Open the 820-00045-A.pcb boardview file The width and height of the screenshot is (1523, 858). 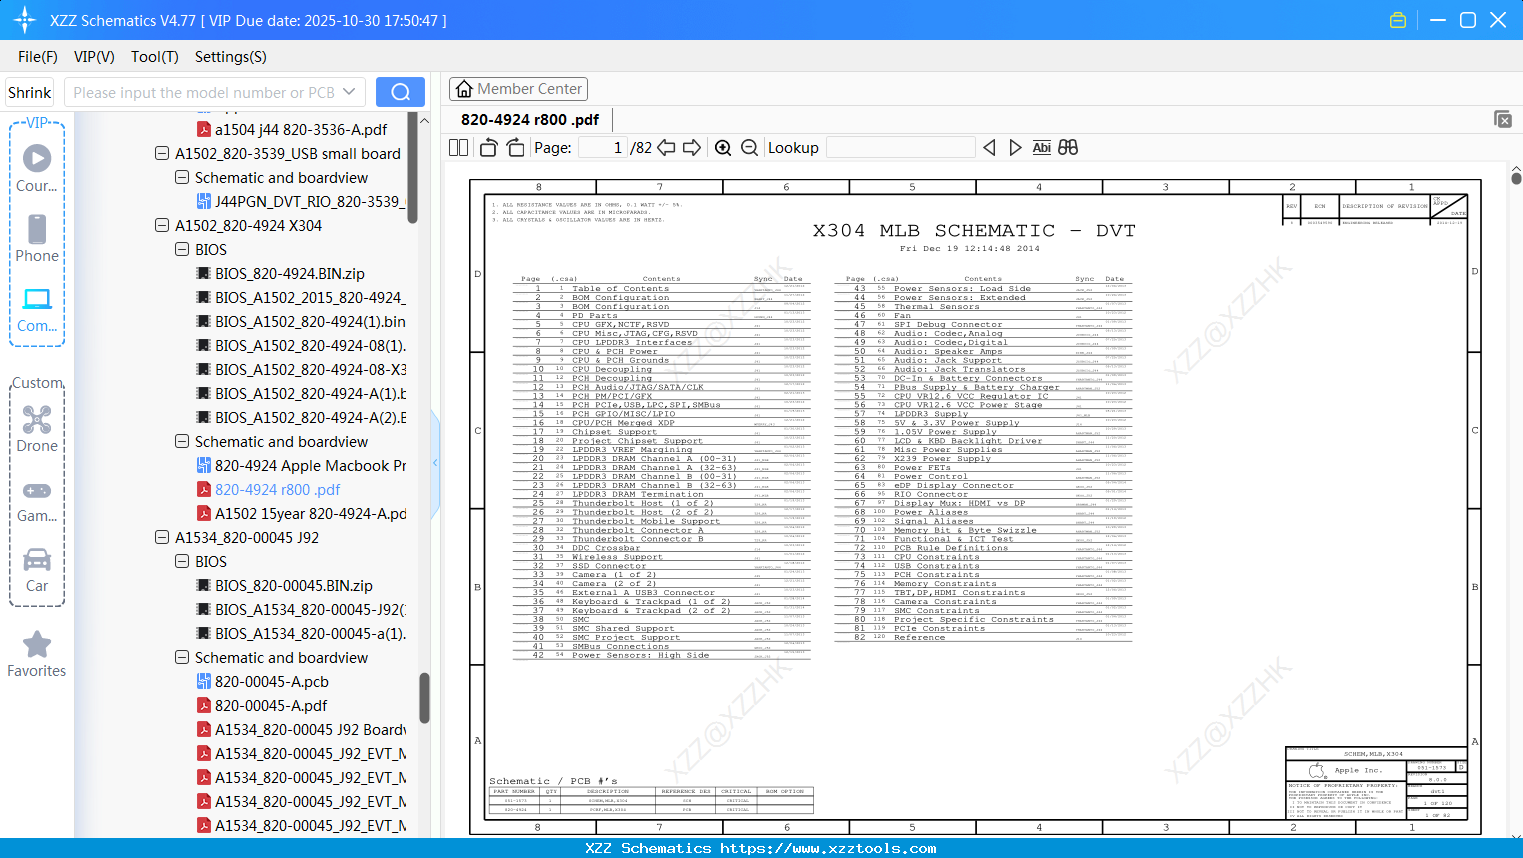click(272, 682)
